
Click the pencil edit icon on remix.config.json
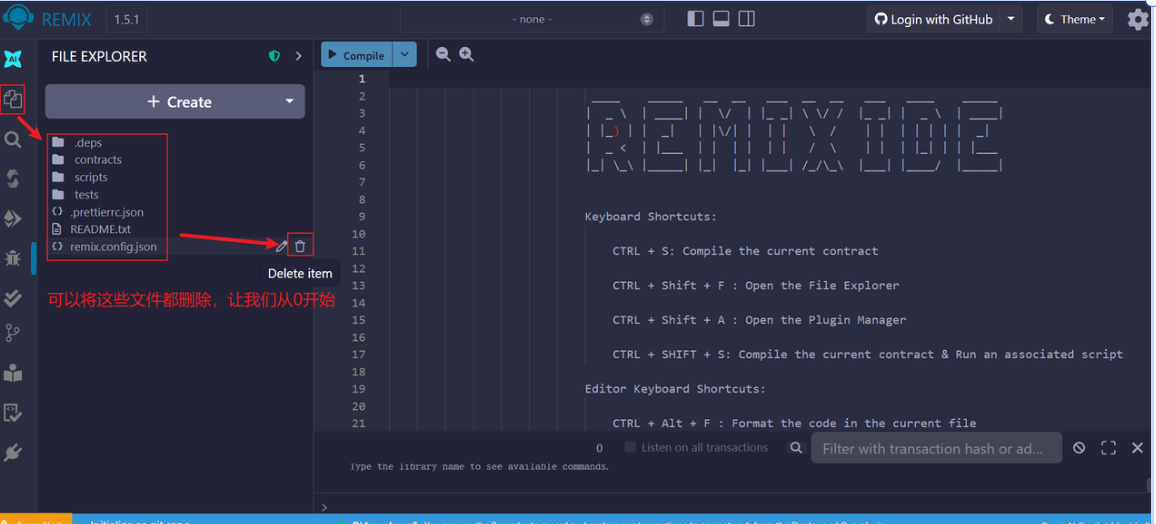(281, 246)
